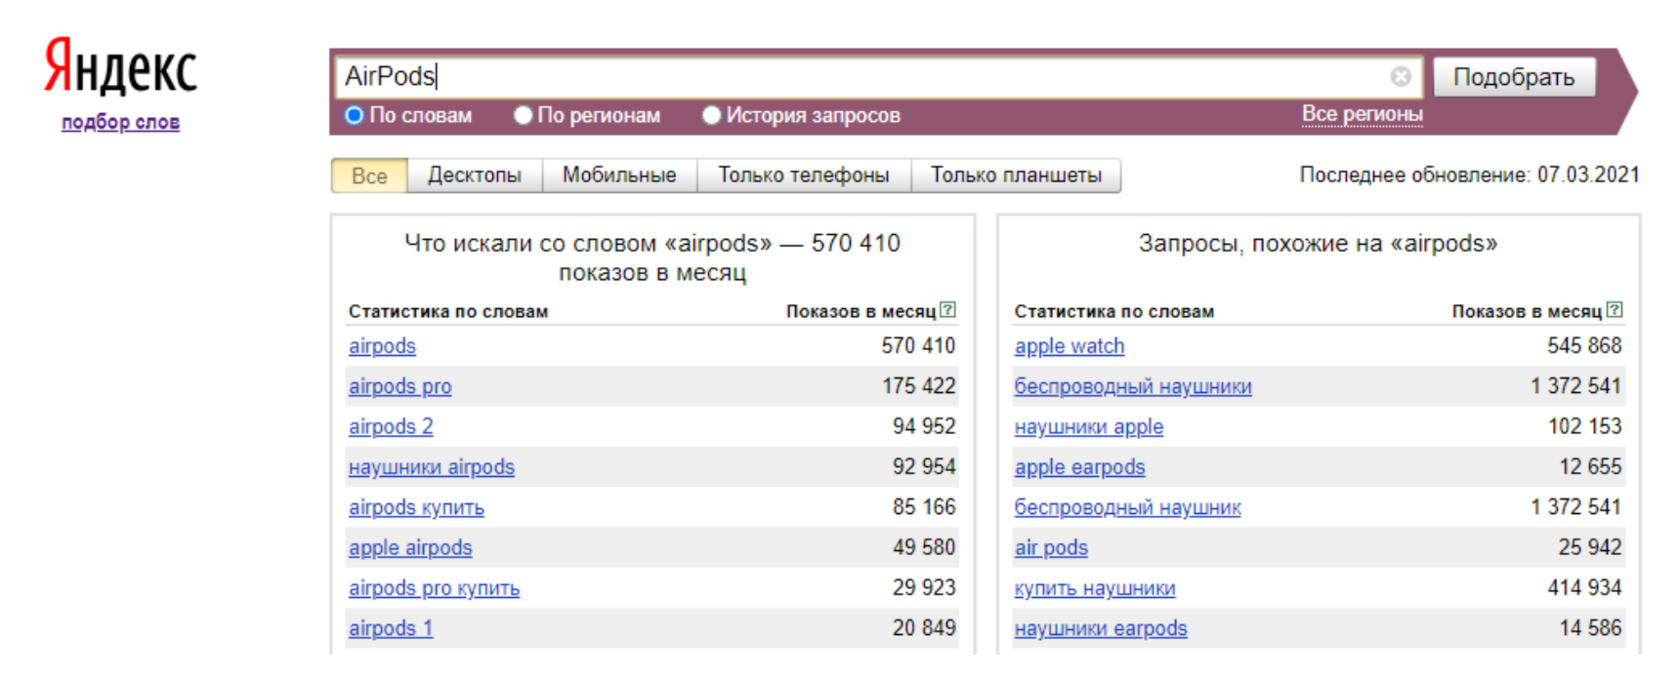Click help icon in right table header

coord(1614,310)
